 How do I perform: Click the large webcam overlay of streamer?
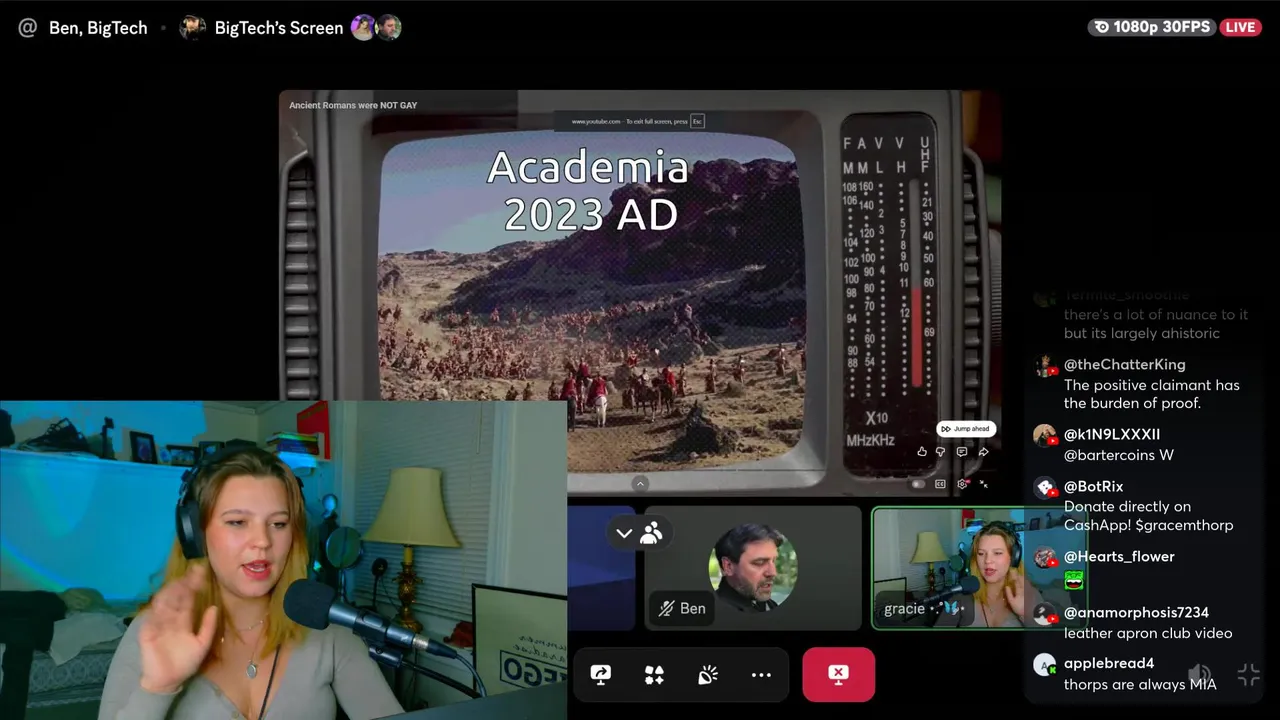pyautogui.click(x=283, y=560)
